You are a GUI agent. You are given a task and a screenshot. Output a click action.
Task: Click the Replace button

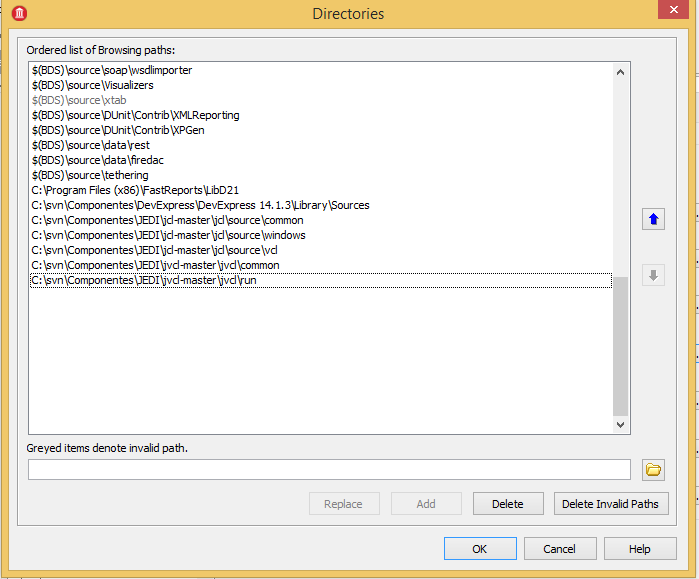[344, 504]
